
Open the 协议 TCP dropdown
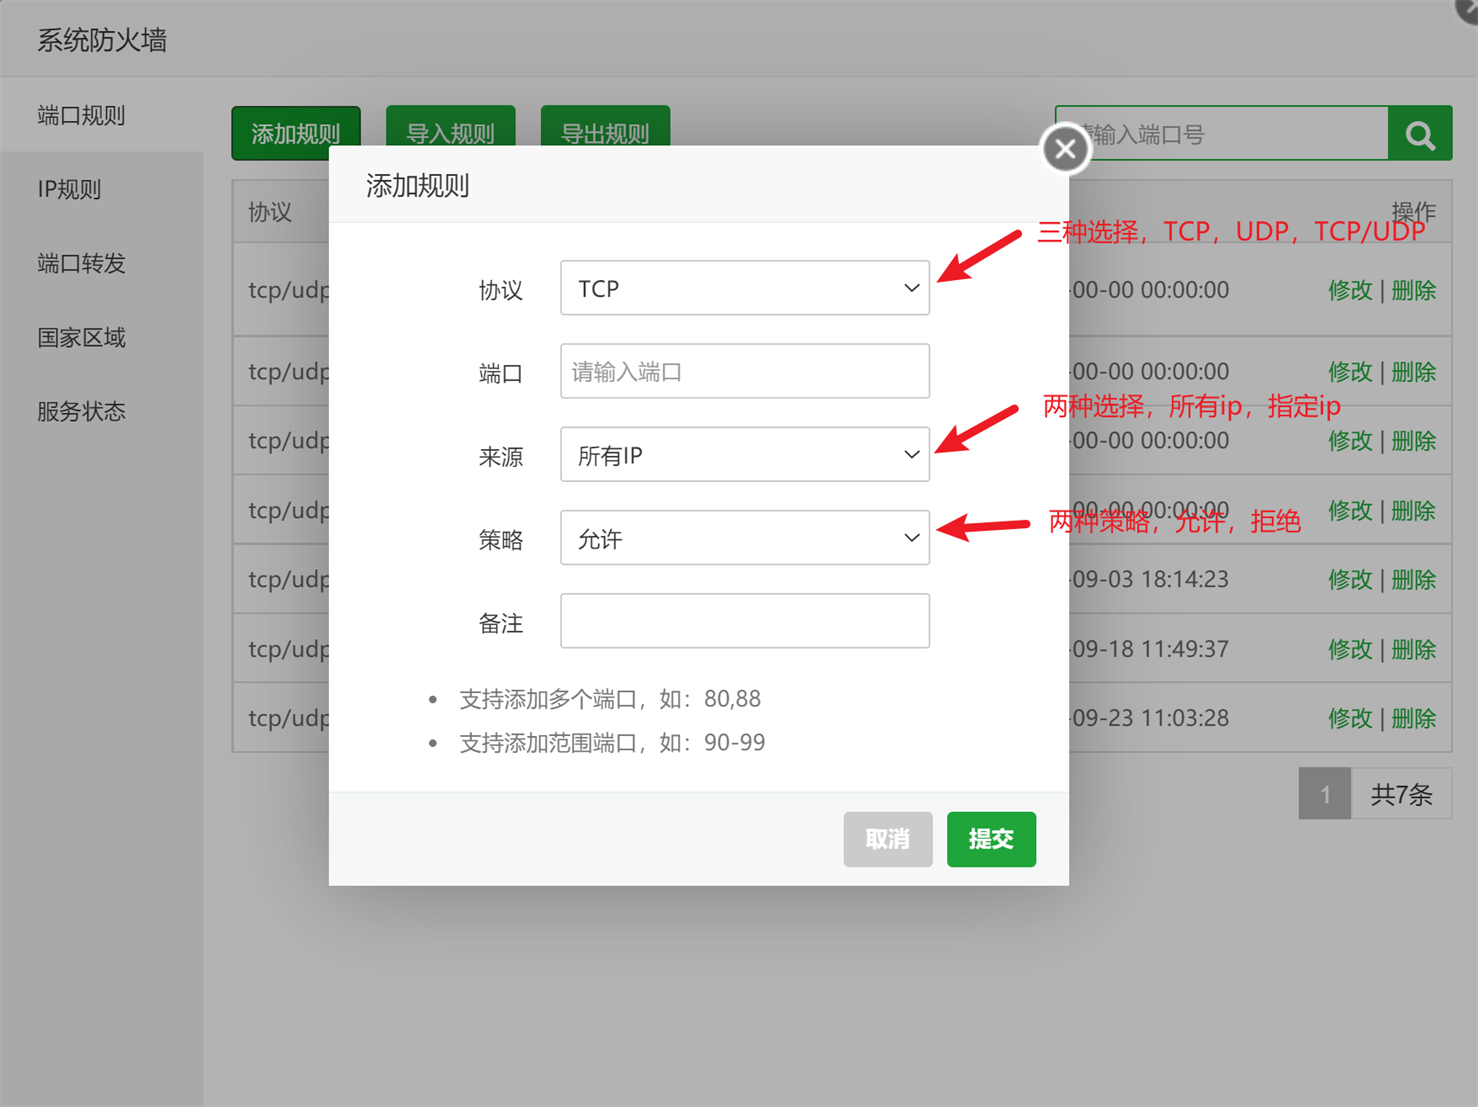coord(744,288)
